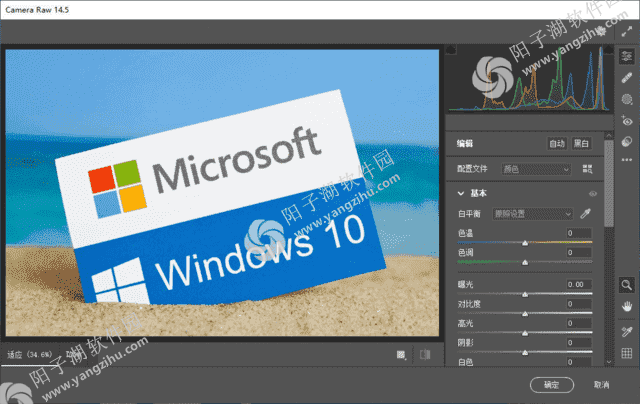Browse profiles grid icon beside 配置文件

(x=587, y=169)
